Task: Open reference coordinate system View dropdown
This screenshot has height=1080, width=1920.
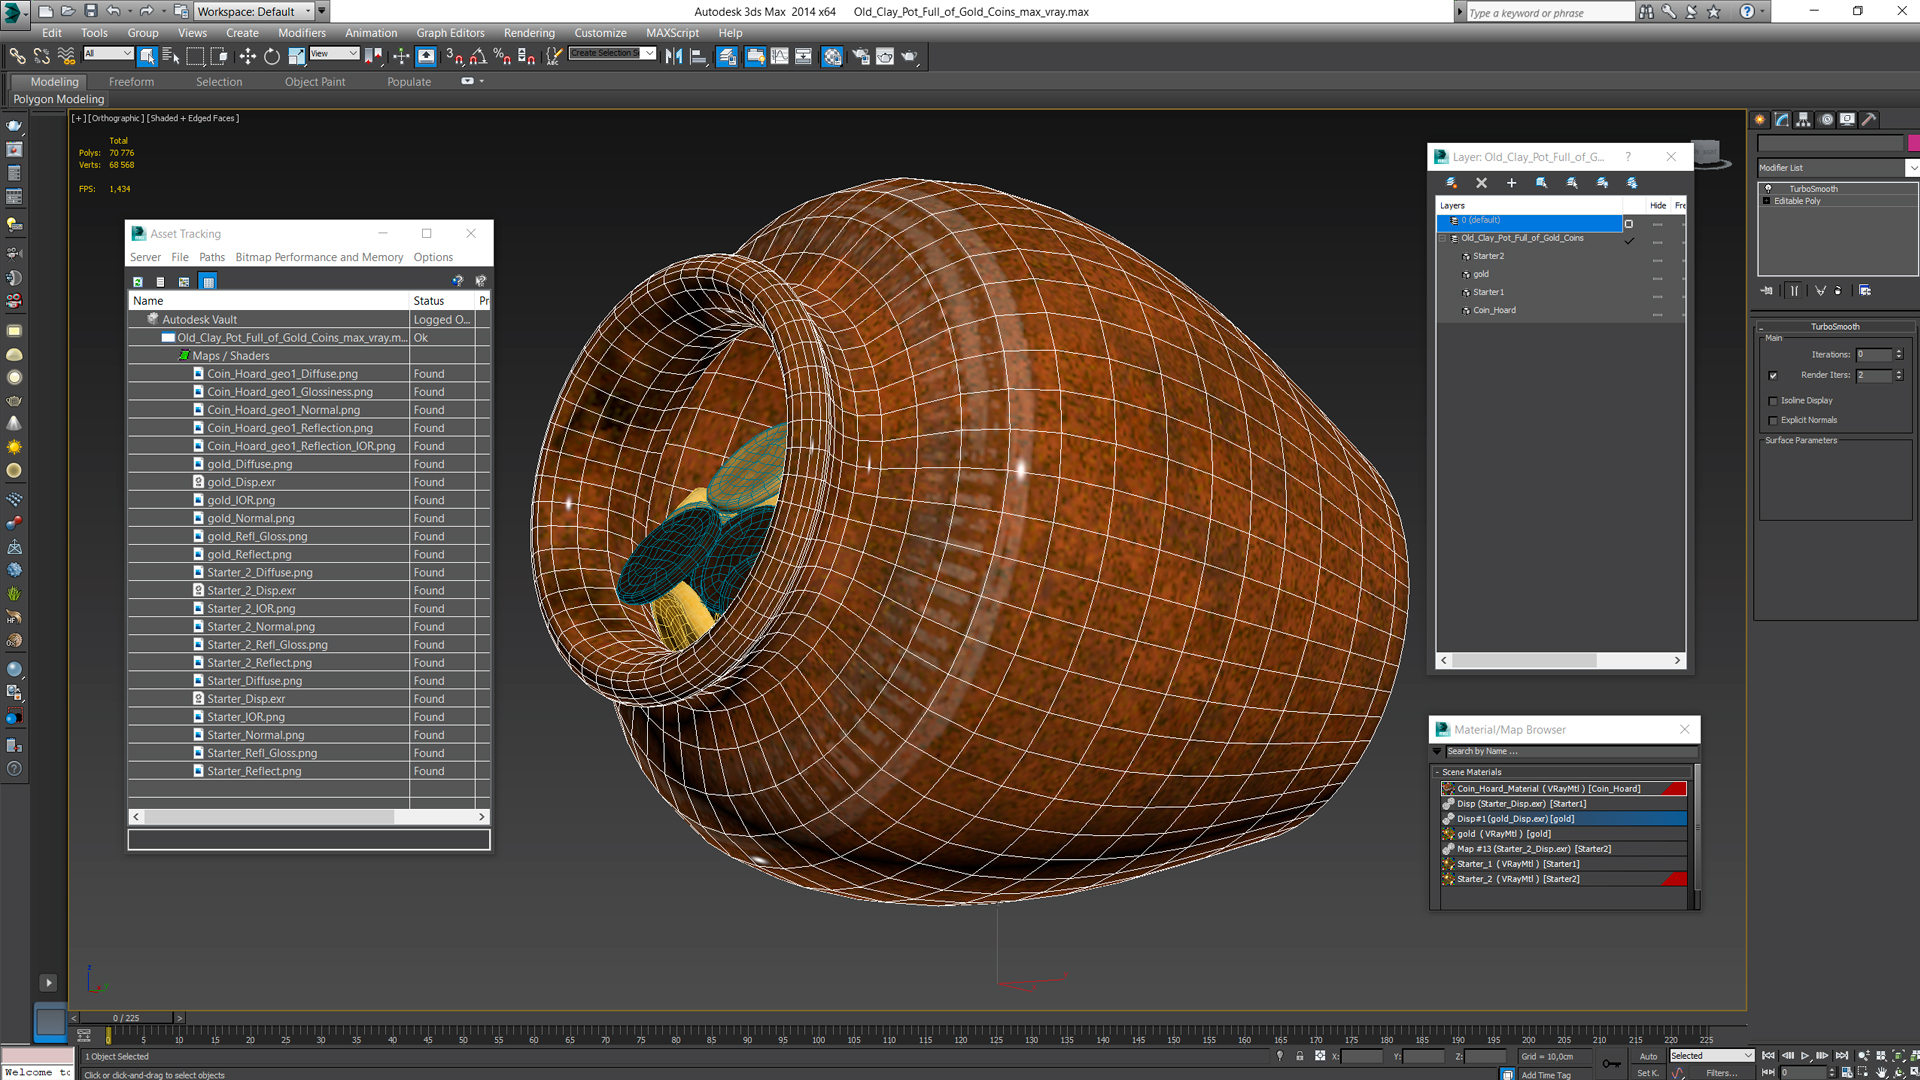Action: [x=334, y=54]
